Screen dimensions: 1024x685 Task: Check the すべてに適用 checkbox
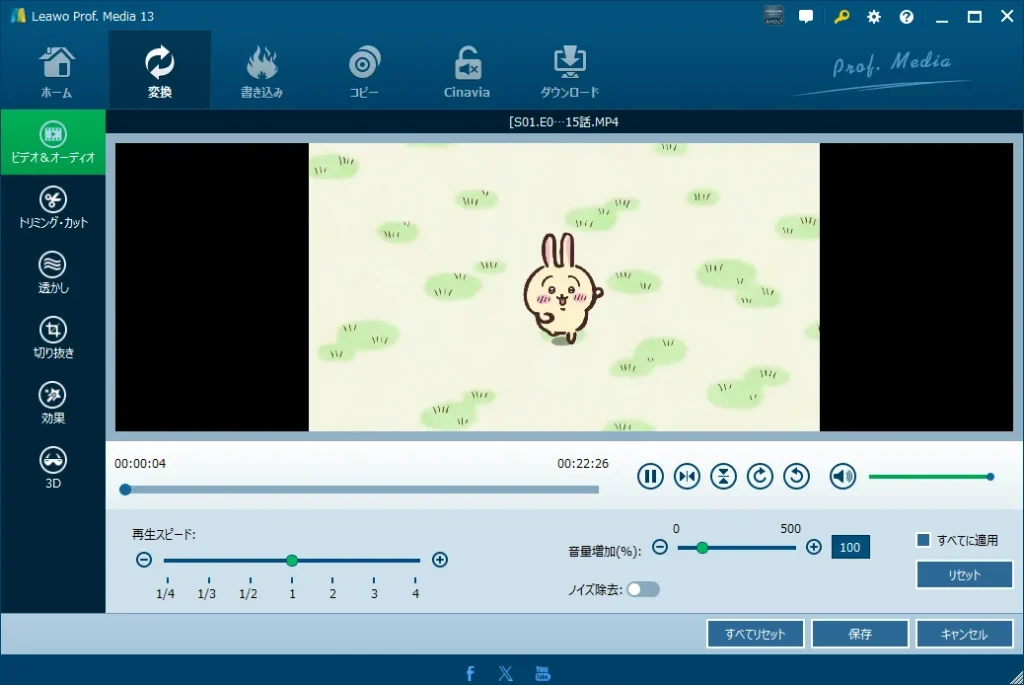tap(922, 539)
